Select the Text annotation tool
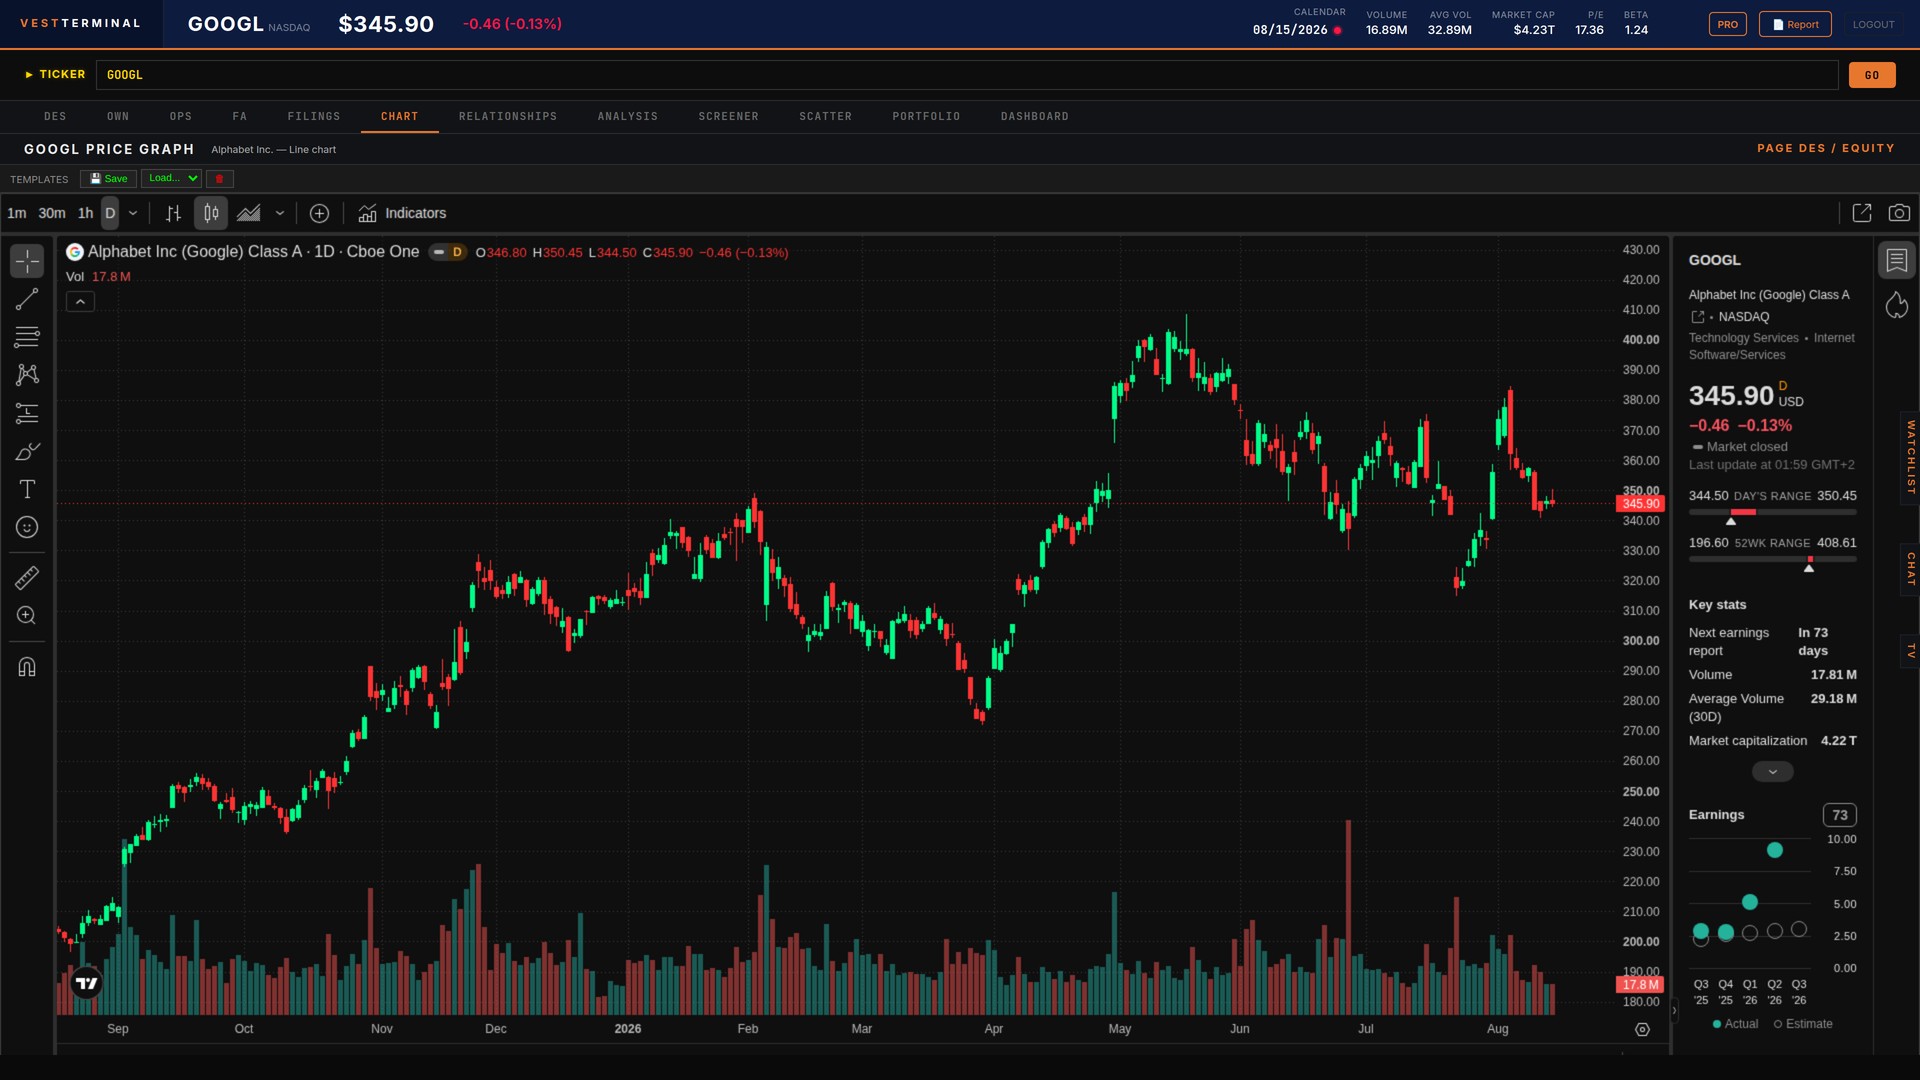 [x=27, y=489]
